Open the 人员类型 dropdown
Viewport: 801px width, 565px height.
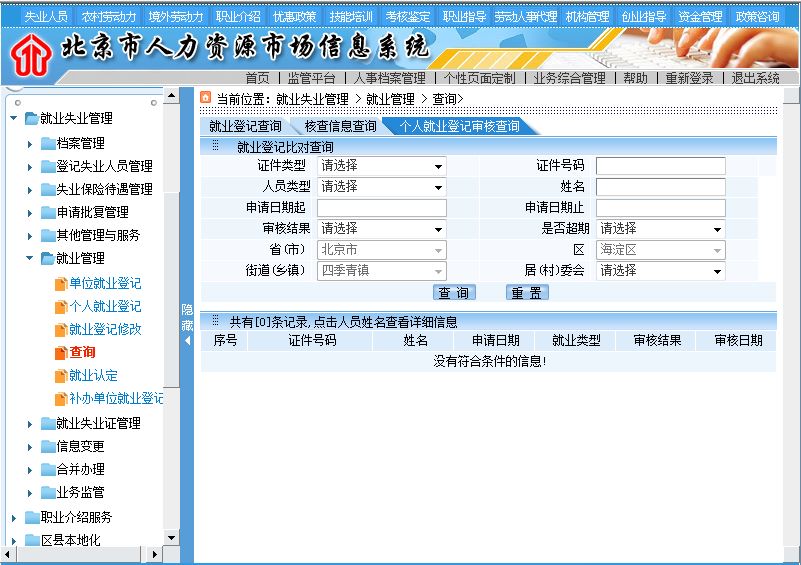[x=382, y=187]
